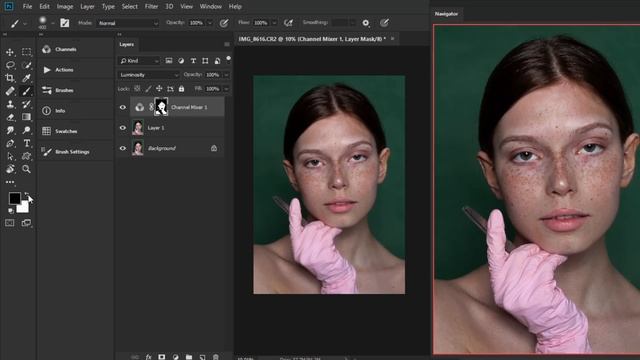Open layer Opacity dropdown arrow
The width and height of the screenshot is (640, 360).
click(x=226, y=75)
